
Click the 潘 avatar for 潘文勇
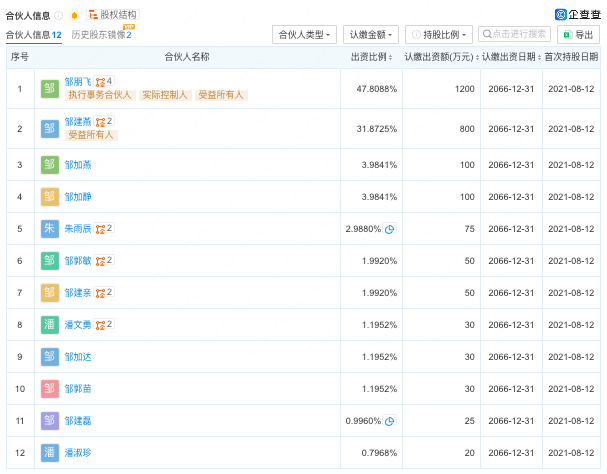coord(50,325)
